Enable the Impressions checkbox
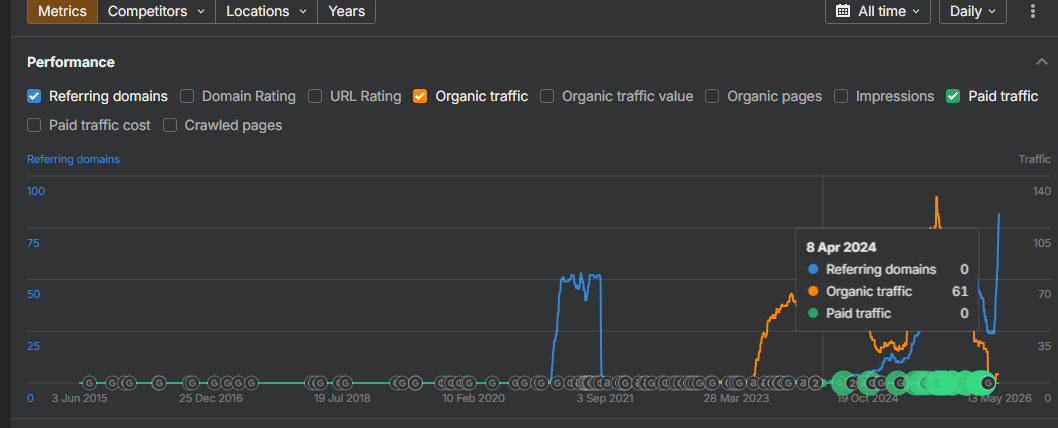Screen dimensions: 1058x428 841,96
